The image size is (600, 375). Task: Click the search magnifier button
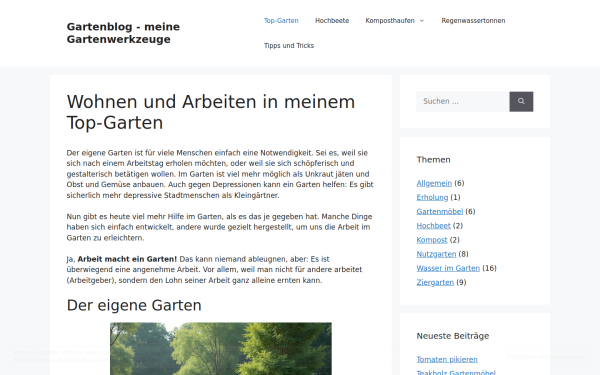point(521,101)
